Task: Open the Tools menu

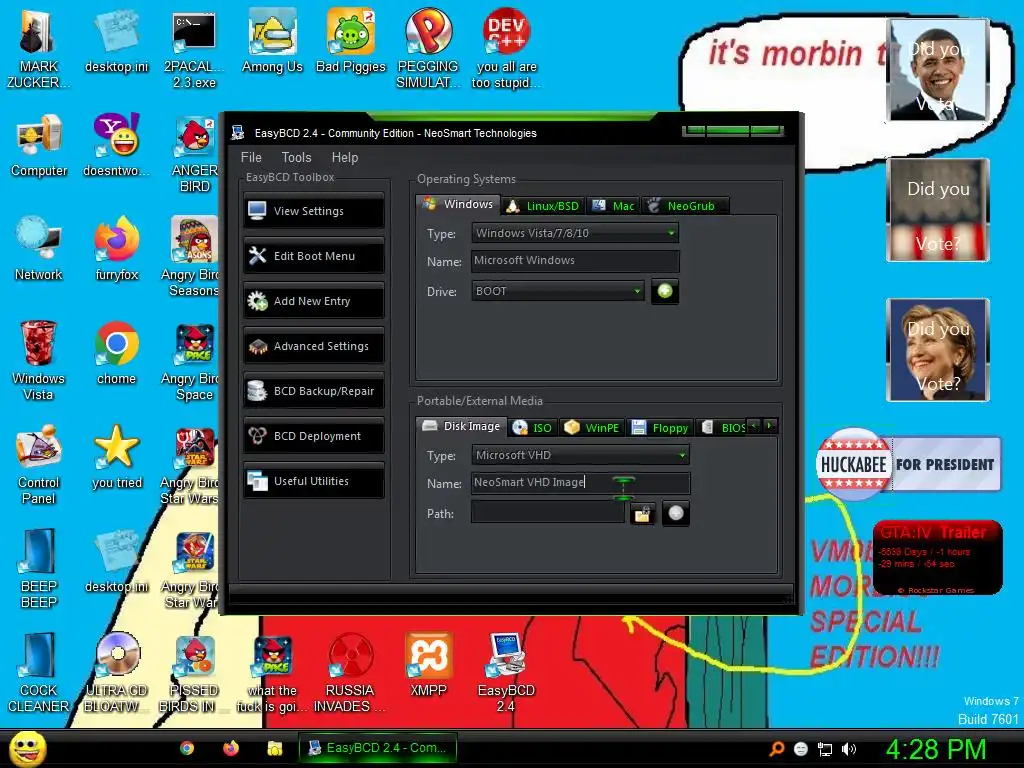Action: [x=296, y=157]
